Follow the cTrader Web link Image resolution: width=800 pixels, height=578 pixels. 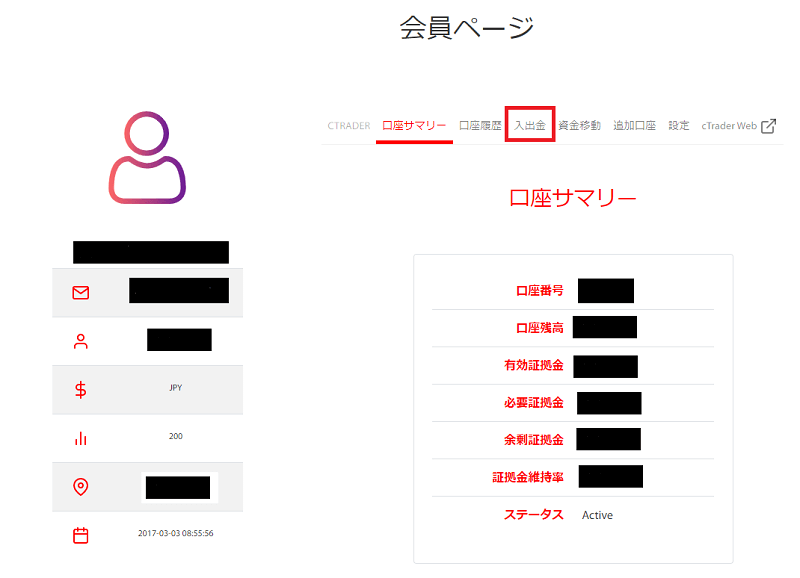[x=729, y=126]
